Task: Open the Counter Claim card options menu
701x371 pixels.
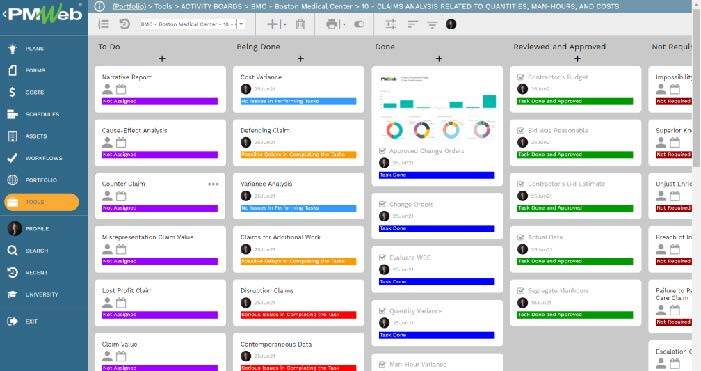Action: [x=213, y=184]
